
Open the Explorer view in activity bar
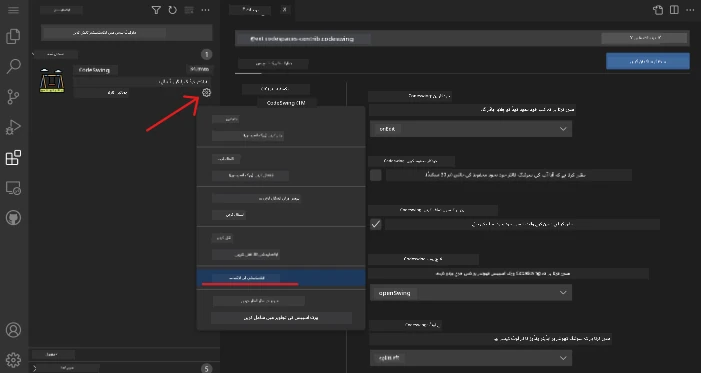[13, 36]
